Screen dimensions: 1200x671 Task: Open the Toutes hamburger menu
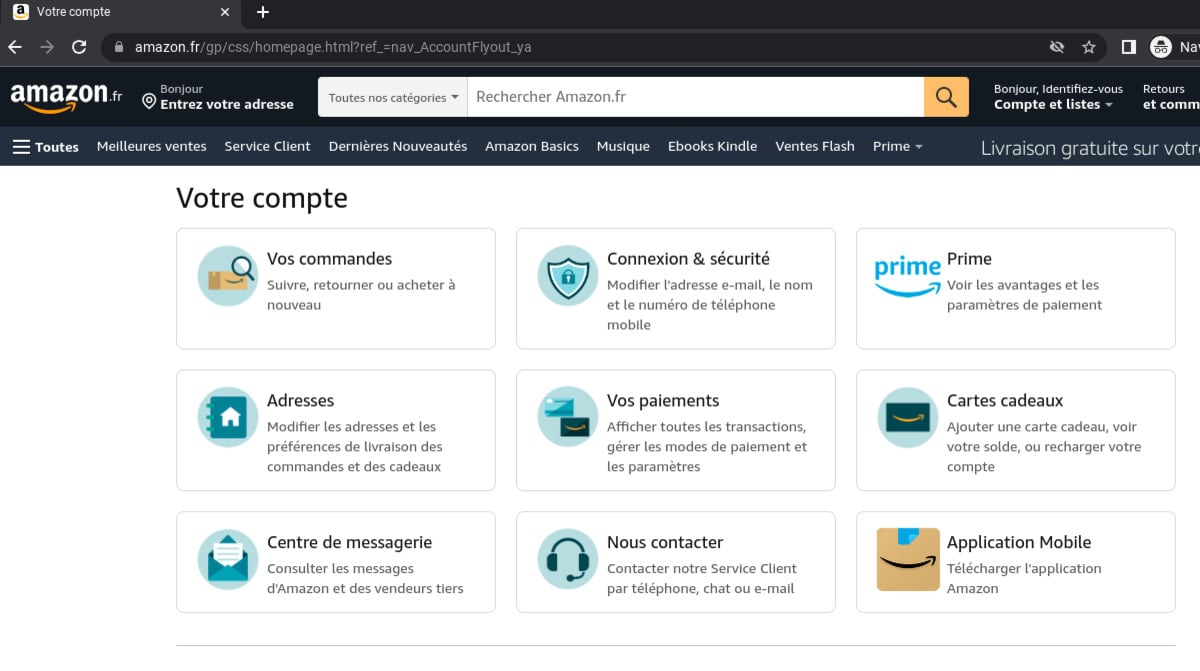45,146
